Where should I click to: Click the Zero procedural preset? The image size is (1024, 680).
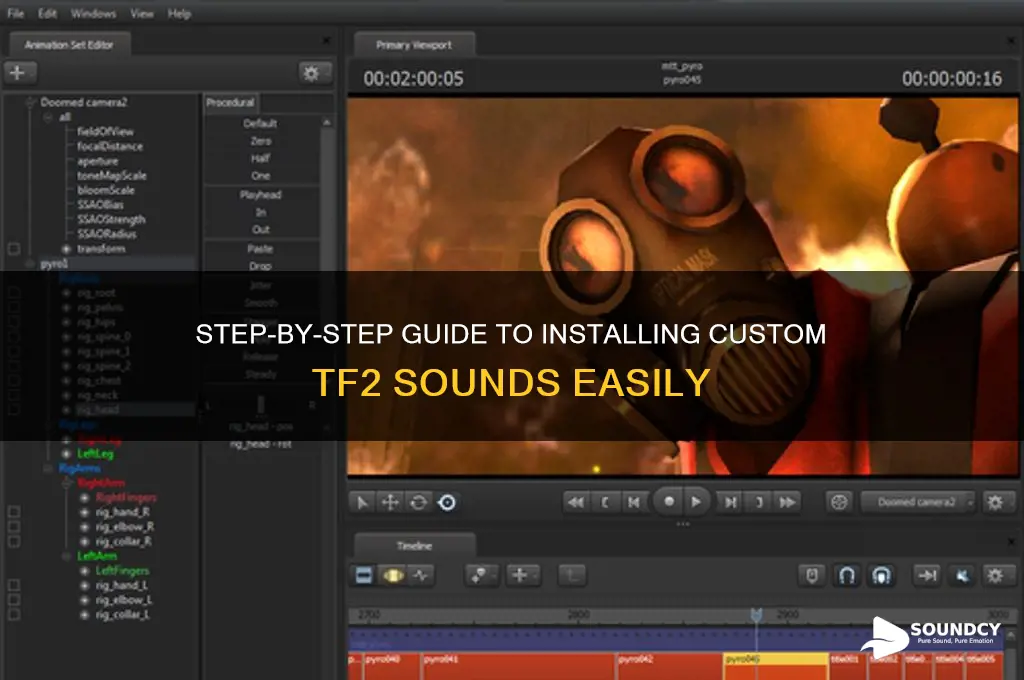pos(261,141)
